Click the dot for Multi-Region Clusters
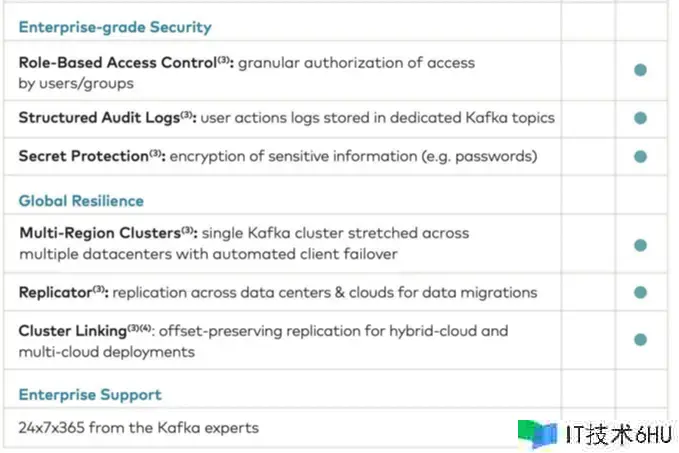Screen dimensions: 679x453 pos(640,245)
